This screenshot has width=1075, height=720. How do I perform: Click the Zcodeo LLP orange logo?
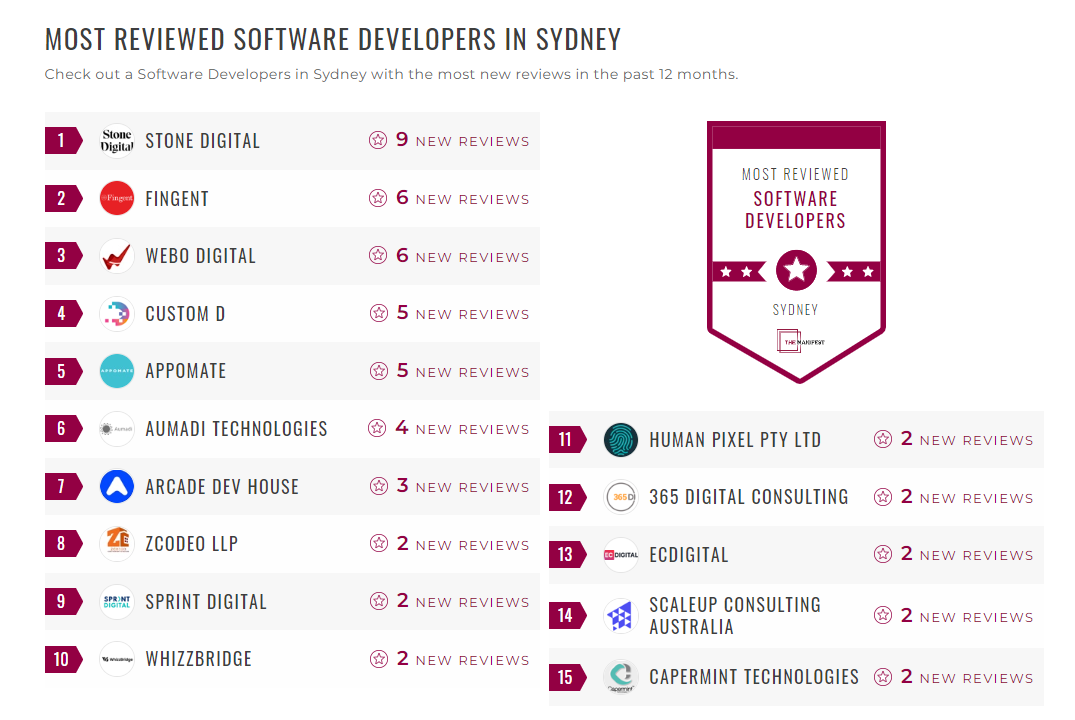coord(117,544)
